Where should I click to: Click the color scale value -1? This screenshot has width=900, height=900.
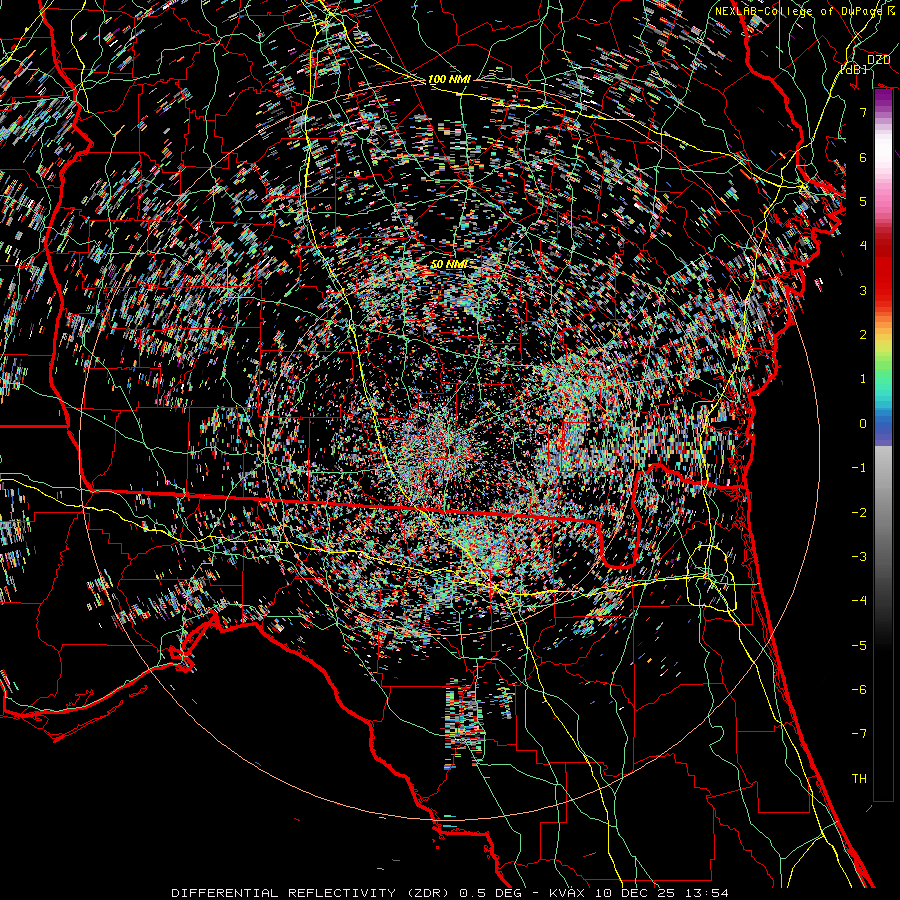coord(859,468)
